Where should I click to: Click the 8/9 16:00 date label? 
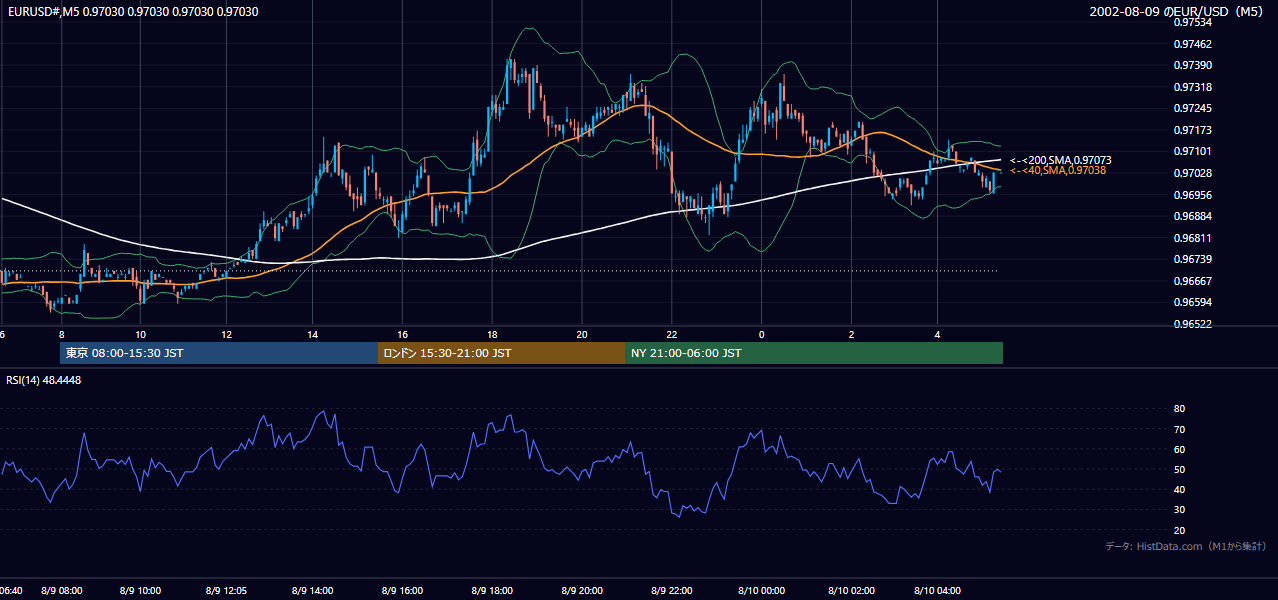click(x=402, y=591)
